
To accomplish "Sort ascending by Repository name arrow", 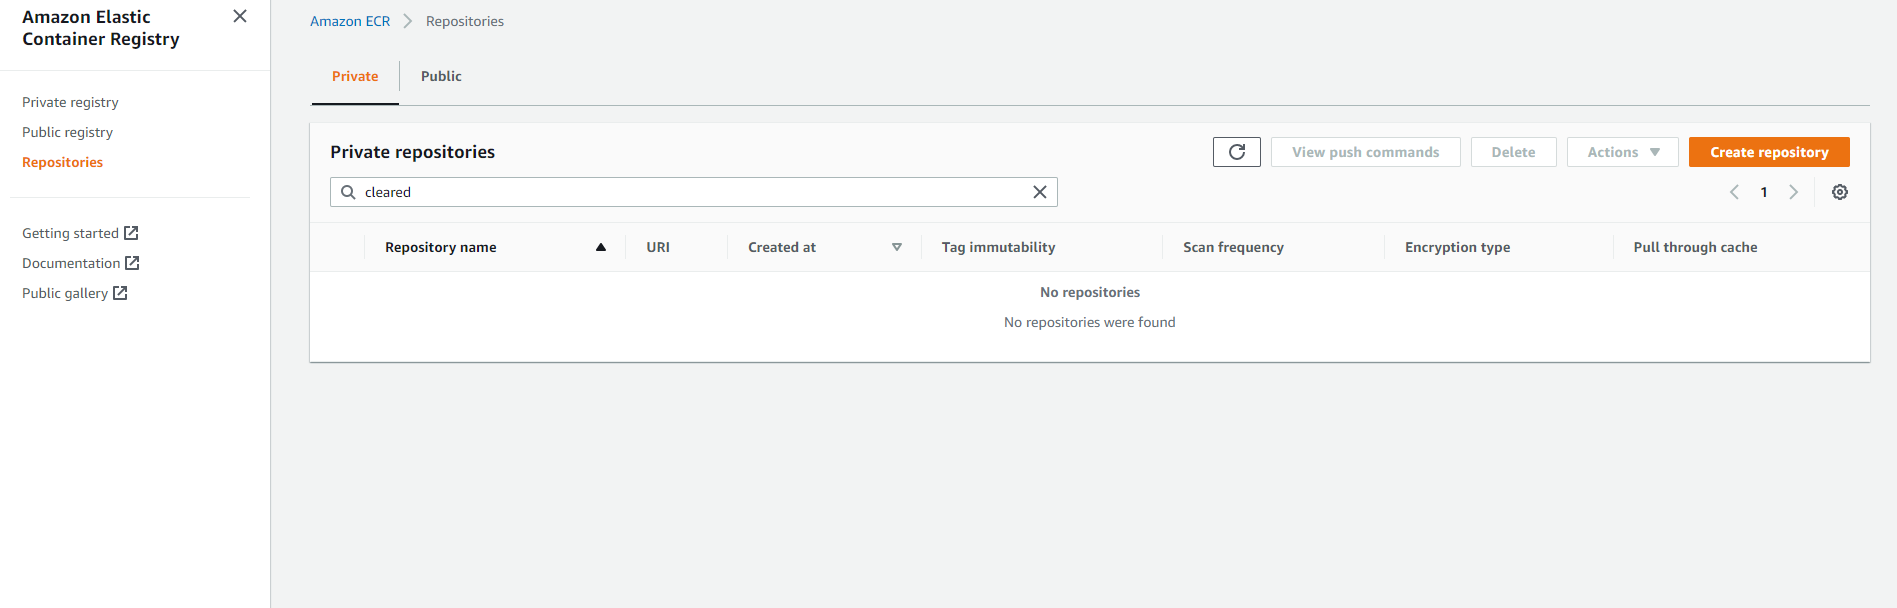I will click(x=600, y=247).
